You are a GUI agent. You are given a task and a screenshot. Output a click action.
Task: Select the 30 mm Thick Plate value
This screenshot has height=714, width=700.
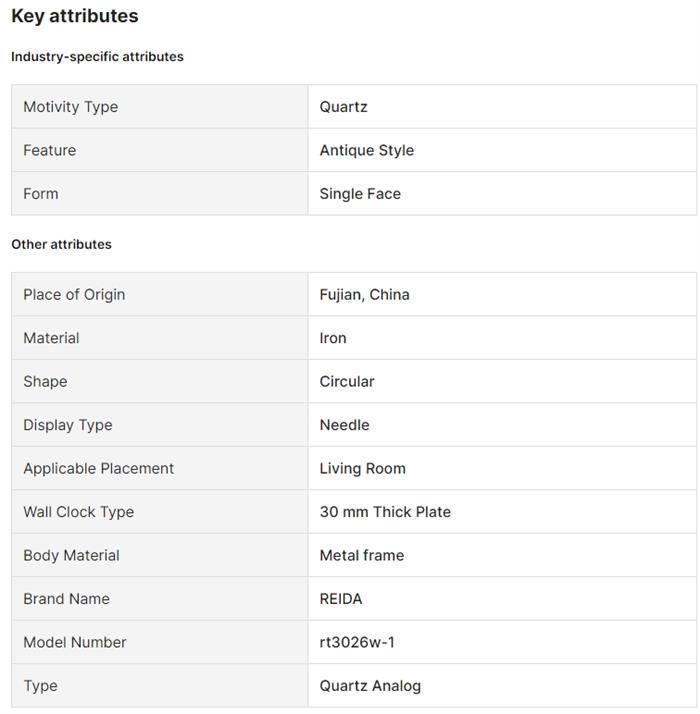[x=385, y=512]
